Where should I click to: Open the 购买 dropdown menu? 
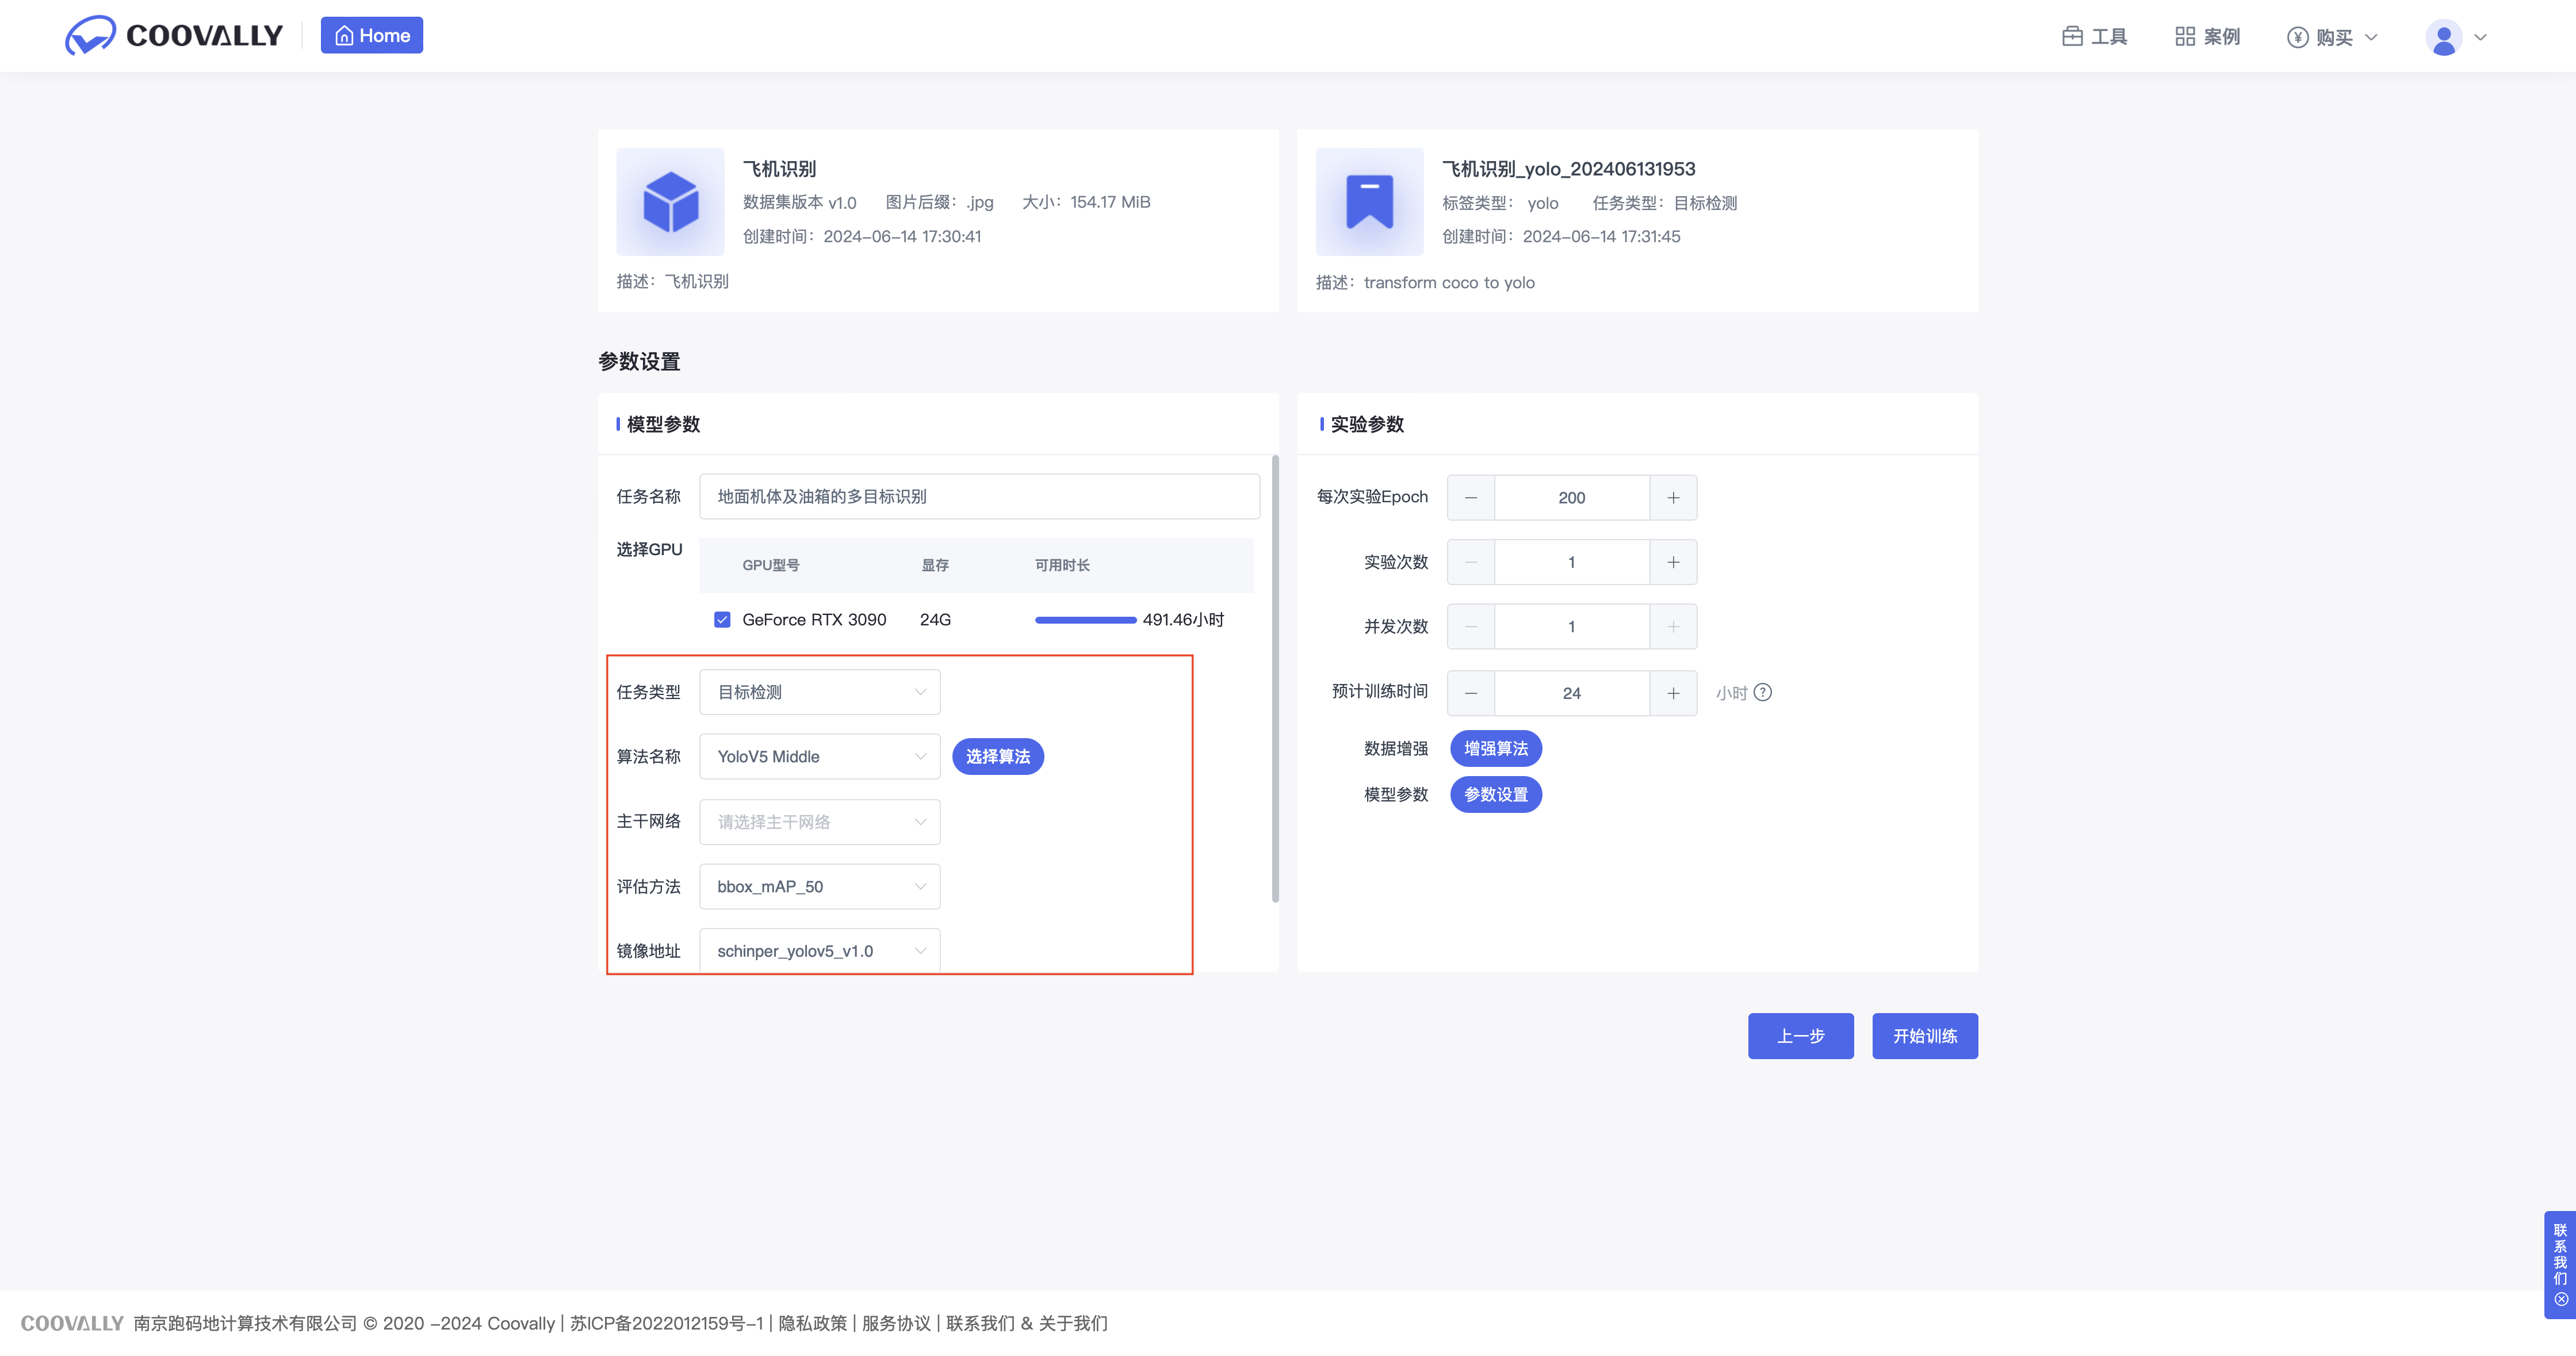tap(2332, 37)
